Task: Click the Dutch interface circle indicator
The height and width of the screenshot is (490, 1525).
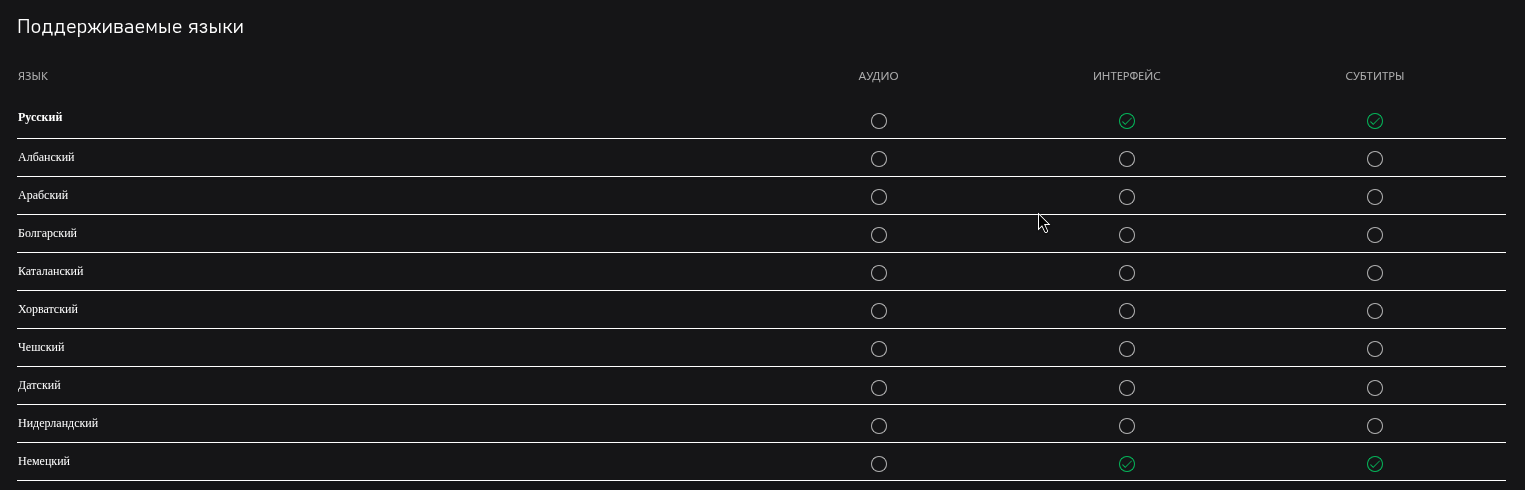Action: (1127, 426)
